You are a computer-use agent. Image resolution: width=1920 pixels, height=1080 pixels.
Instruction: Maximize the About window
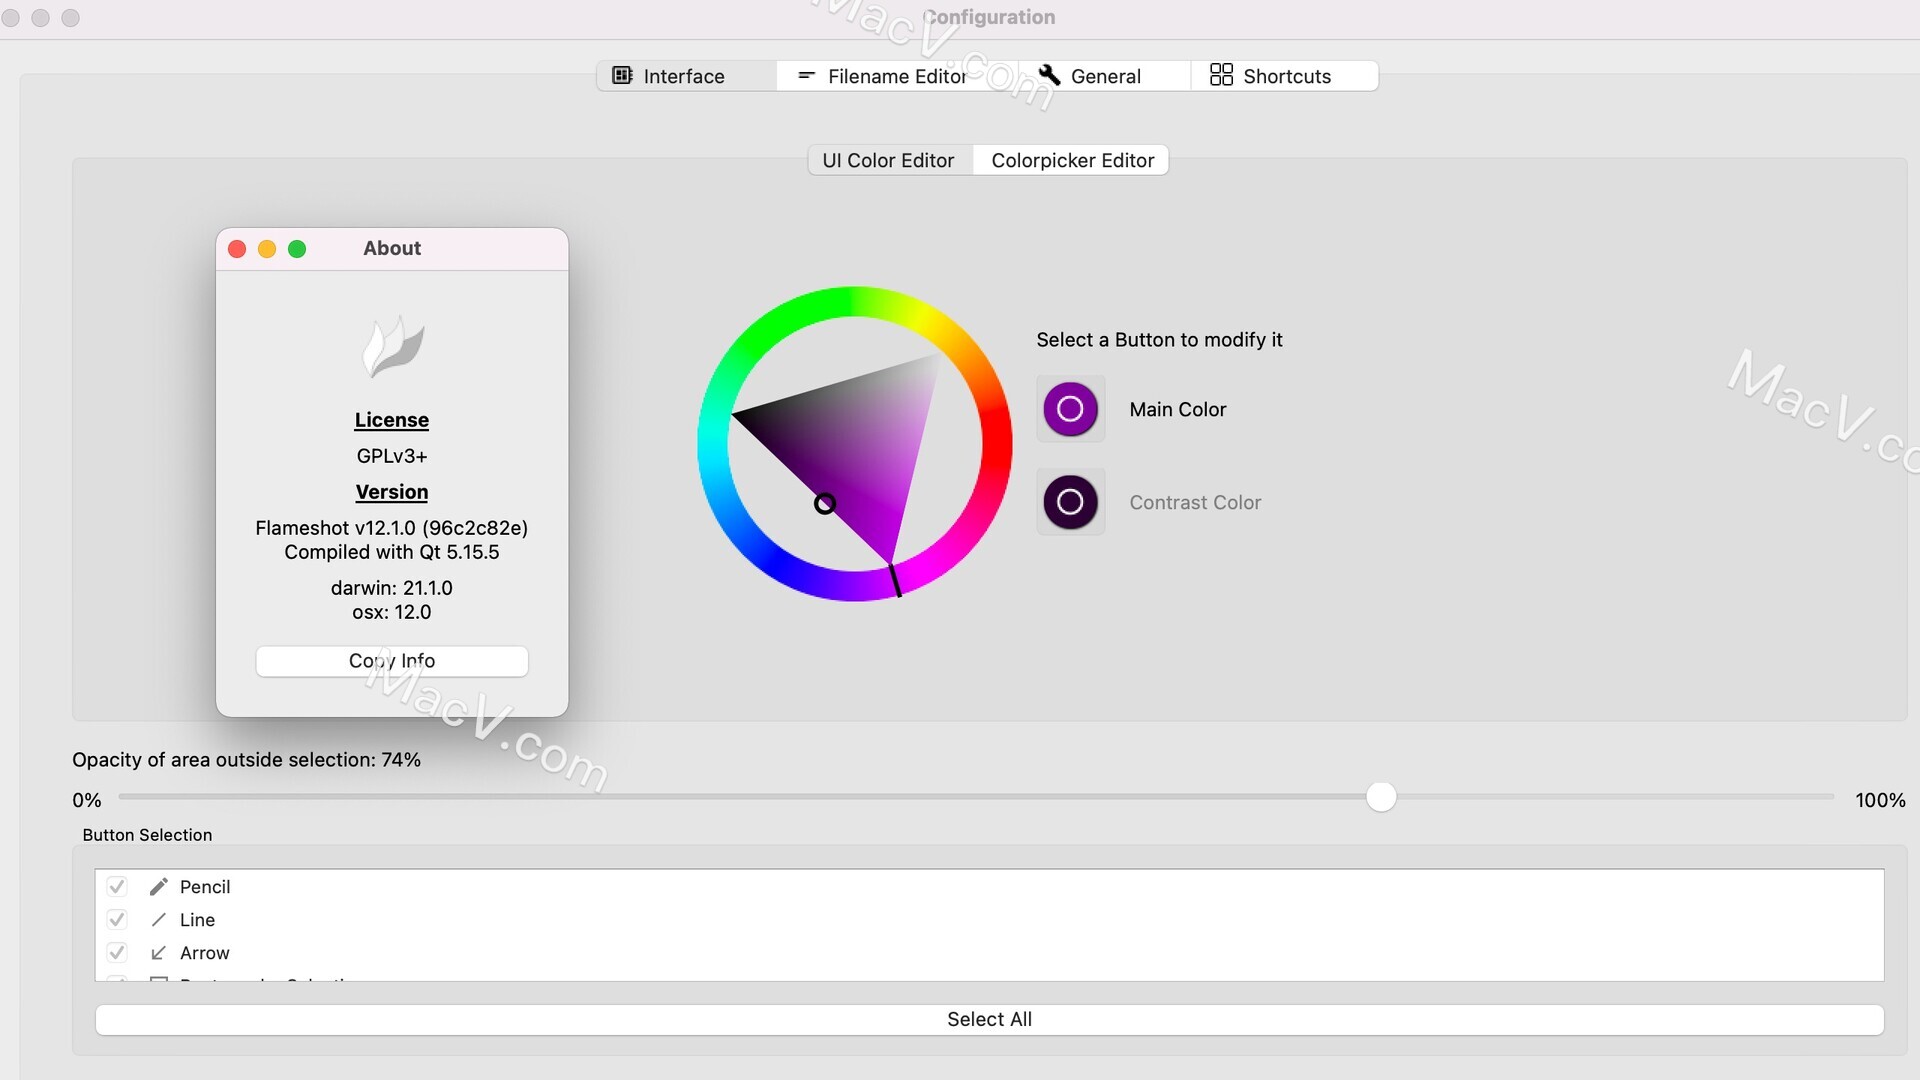point(297,249)
